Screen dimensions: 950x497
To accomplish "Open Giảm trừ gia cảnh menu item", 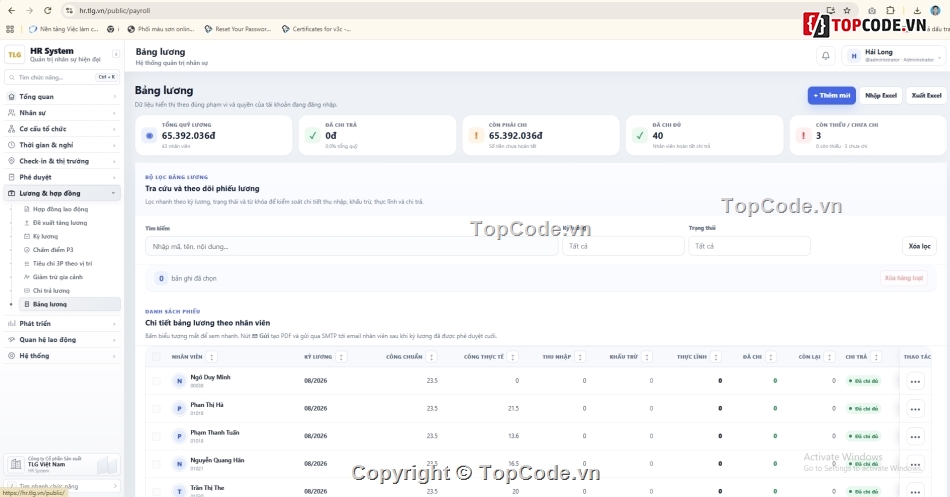I will click(71, 277).
